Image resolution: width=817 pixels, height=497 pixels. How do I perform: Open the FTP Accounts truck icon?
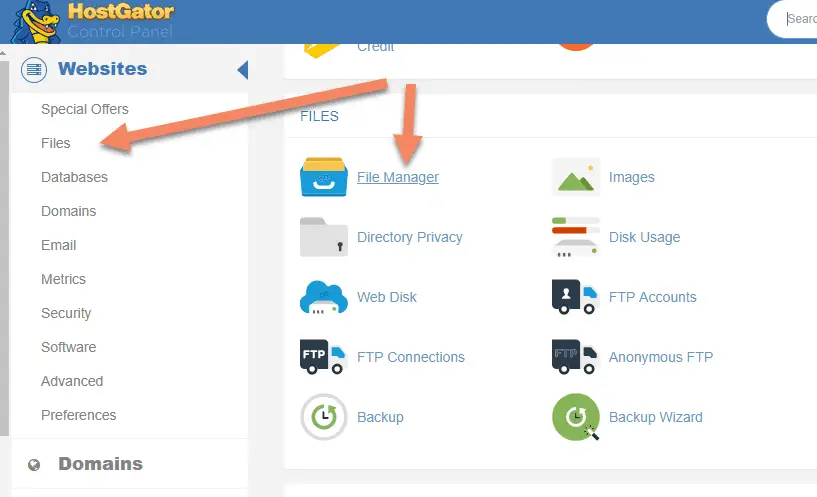coord(576,297)
